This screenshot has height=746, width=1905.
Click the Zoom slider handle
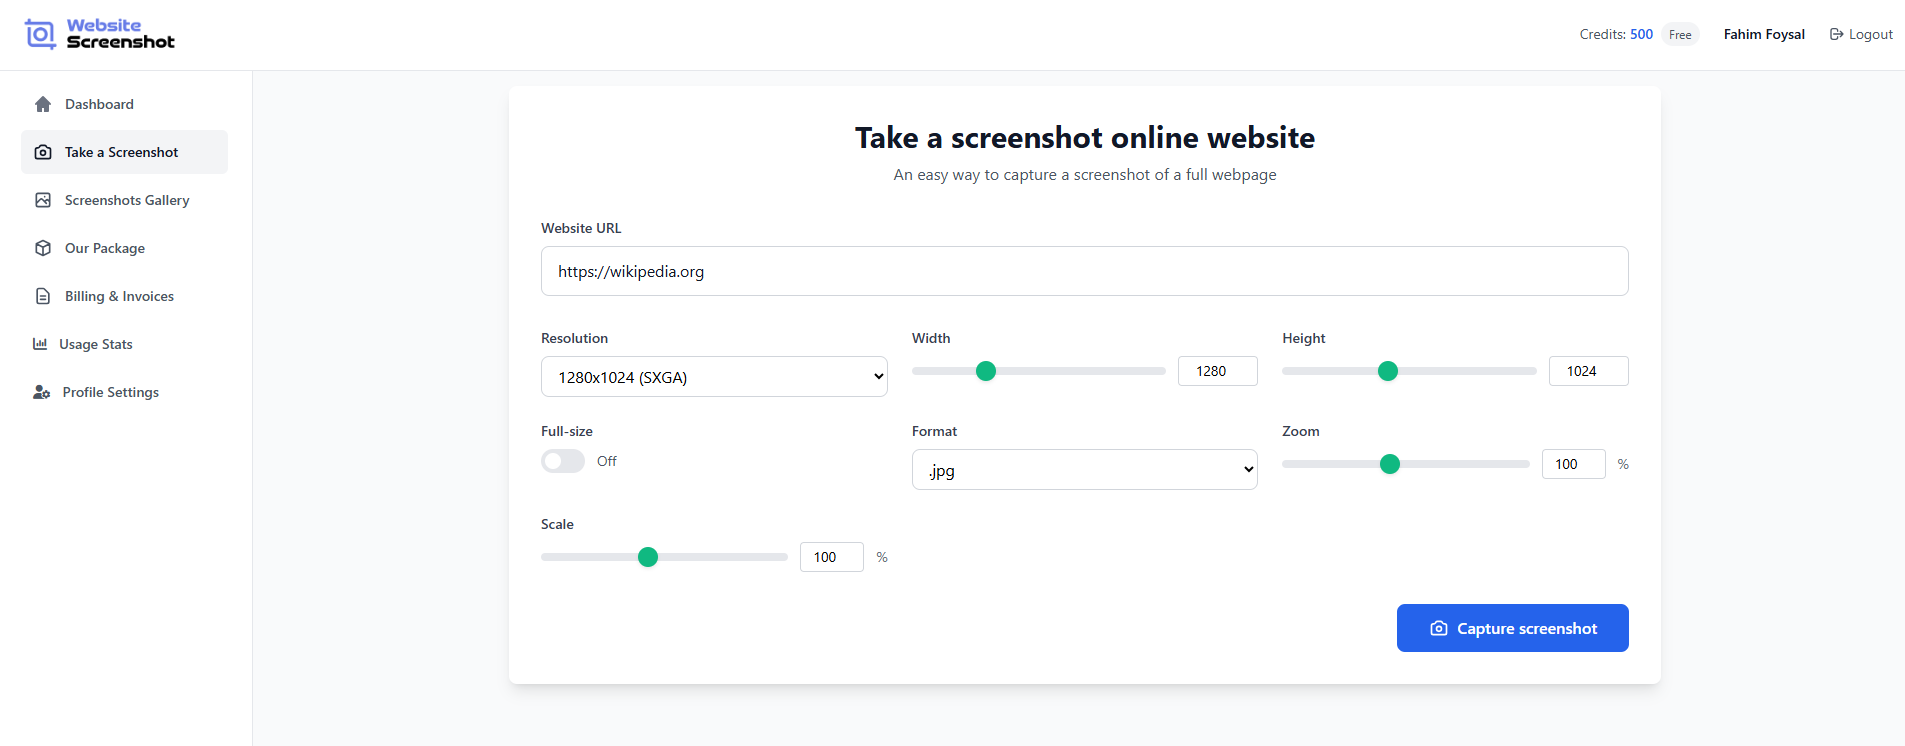pos(1390,464)
